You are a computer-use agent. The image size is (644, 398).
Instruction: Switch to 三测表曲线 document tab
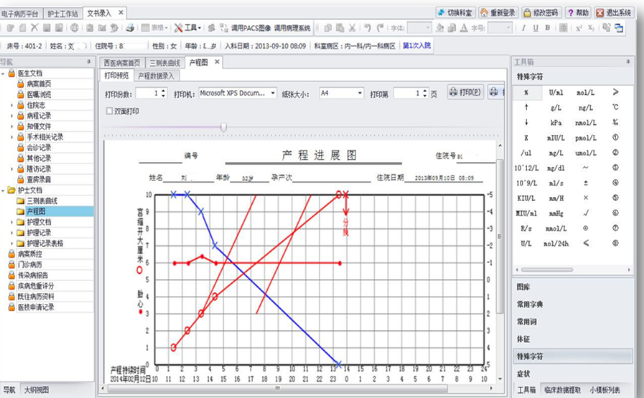165,63
